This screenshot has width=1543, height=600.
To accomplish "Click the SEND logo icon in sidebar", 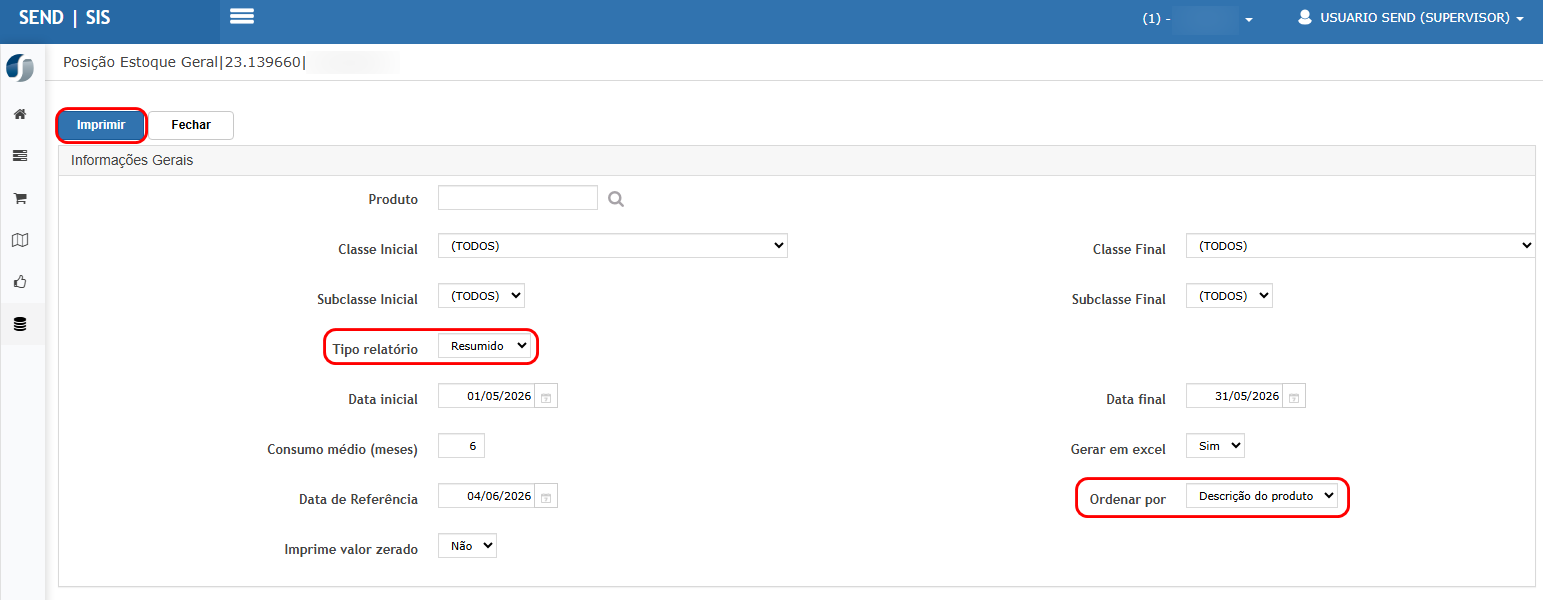I will pos(19,68).
